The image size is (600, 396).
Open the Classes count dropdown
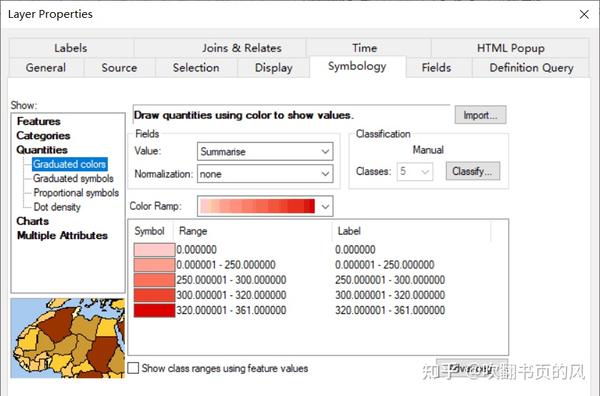pos(415,171)
